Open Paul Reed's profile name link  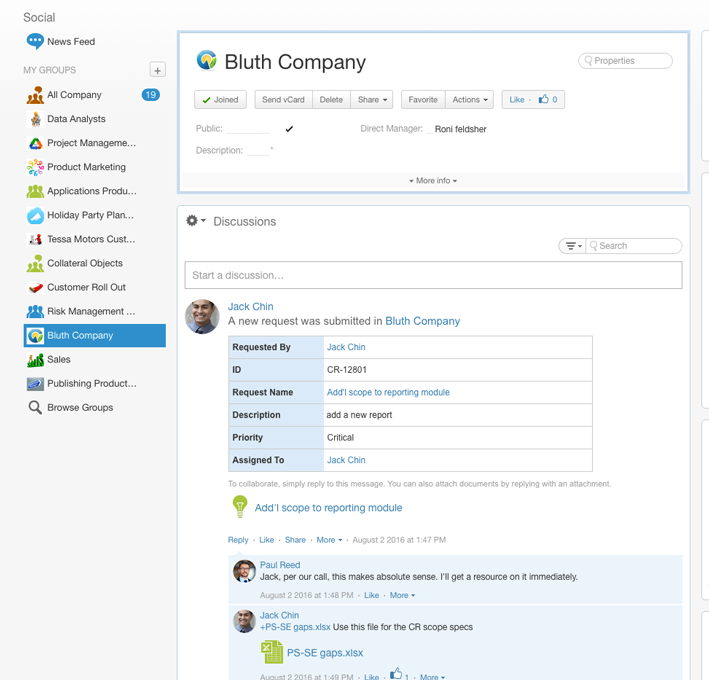click(x=280, y=565)
